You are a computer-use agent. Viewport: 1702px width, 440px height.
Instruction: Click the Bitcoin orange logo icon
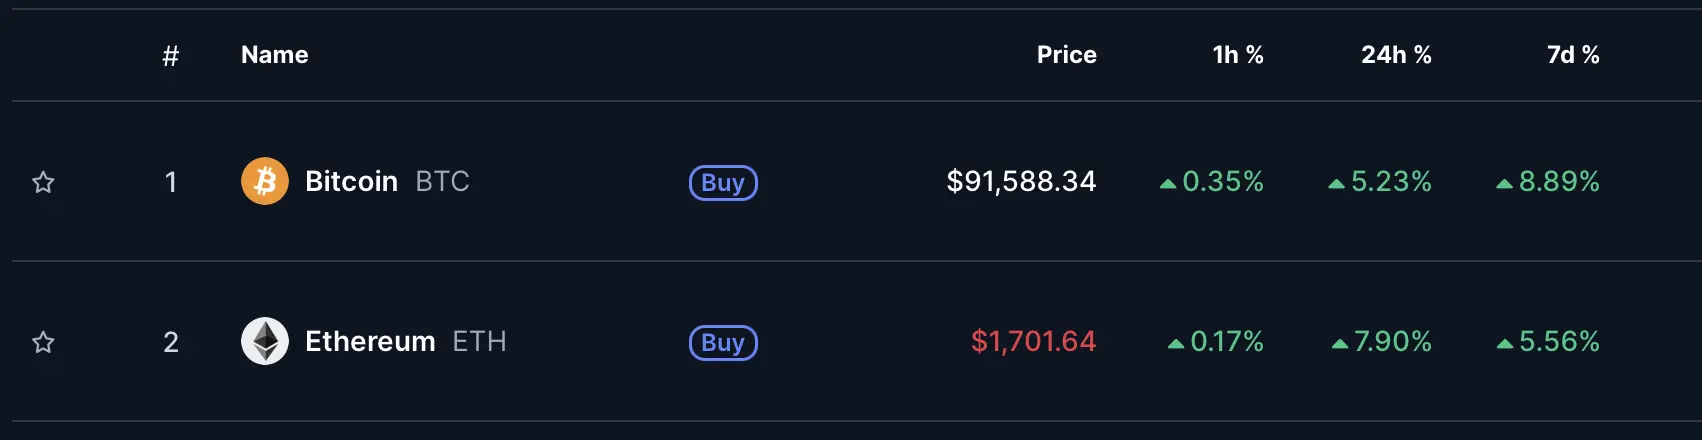(x=265, y=181)
